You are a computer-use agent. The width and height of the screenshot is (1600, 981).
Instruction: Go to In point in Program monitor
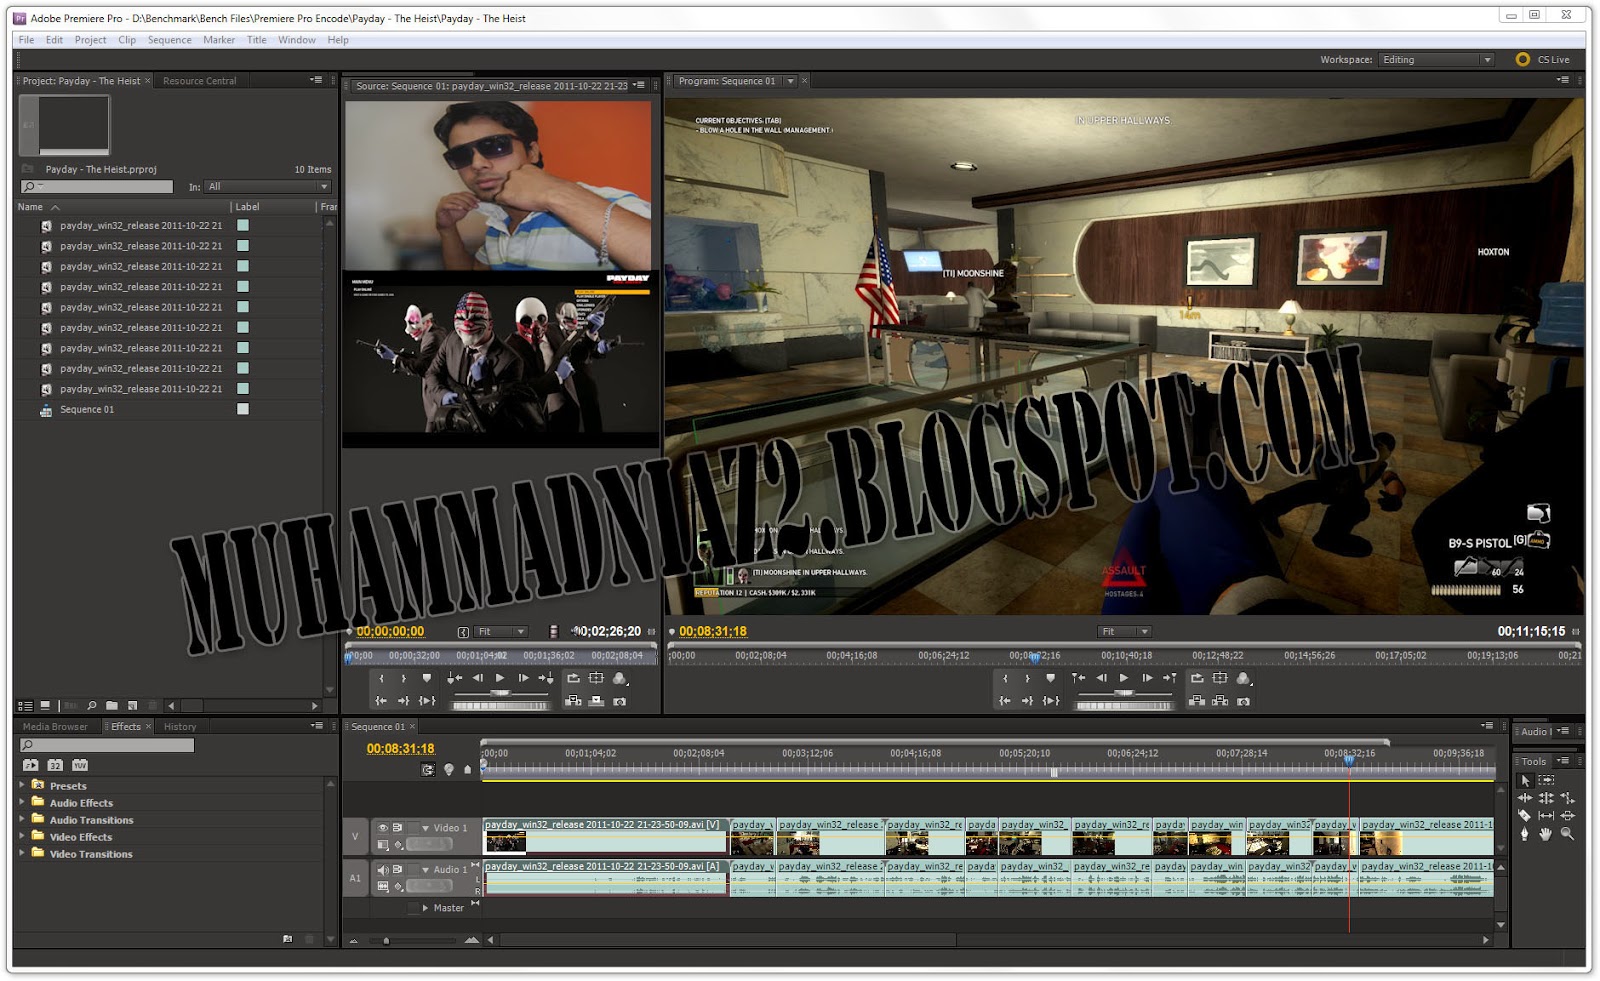(1005, 701)
